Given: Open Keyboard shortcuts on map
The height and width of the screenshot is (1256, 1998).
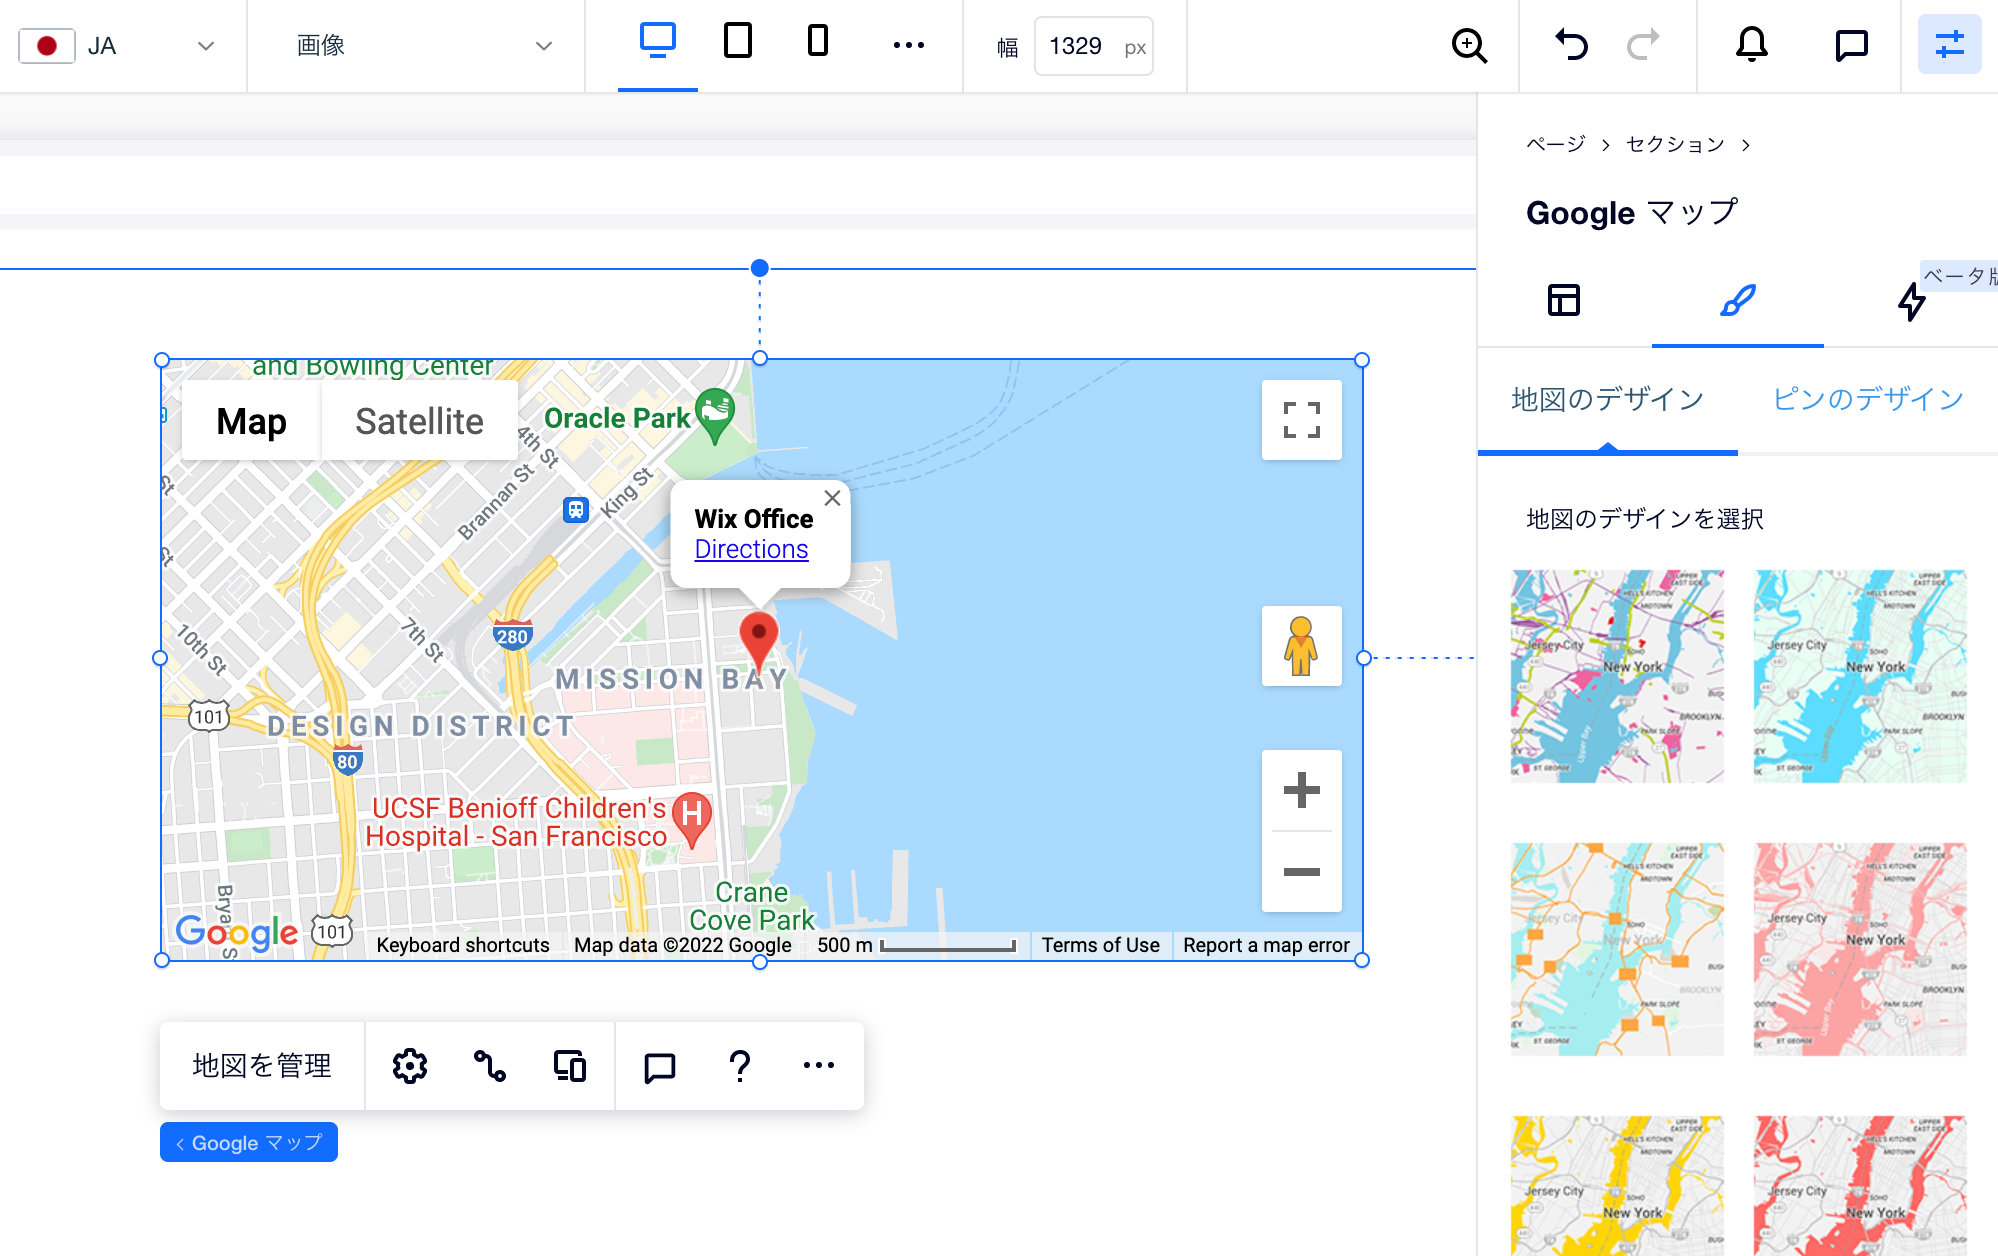Looking at the screenshot, I should 463,945.
